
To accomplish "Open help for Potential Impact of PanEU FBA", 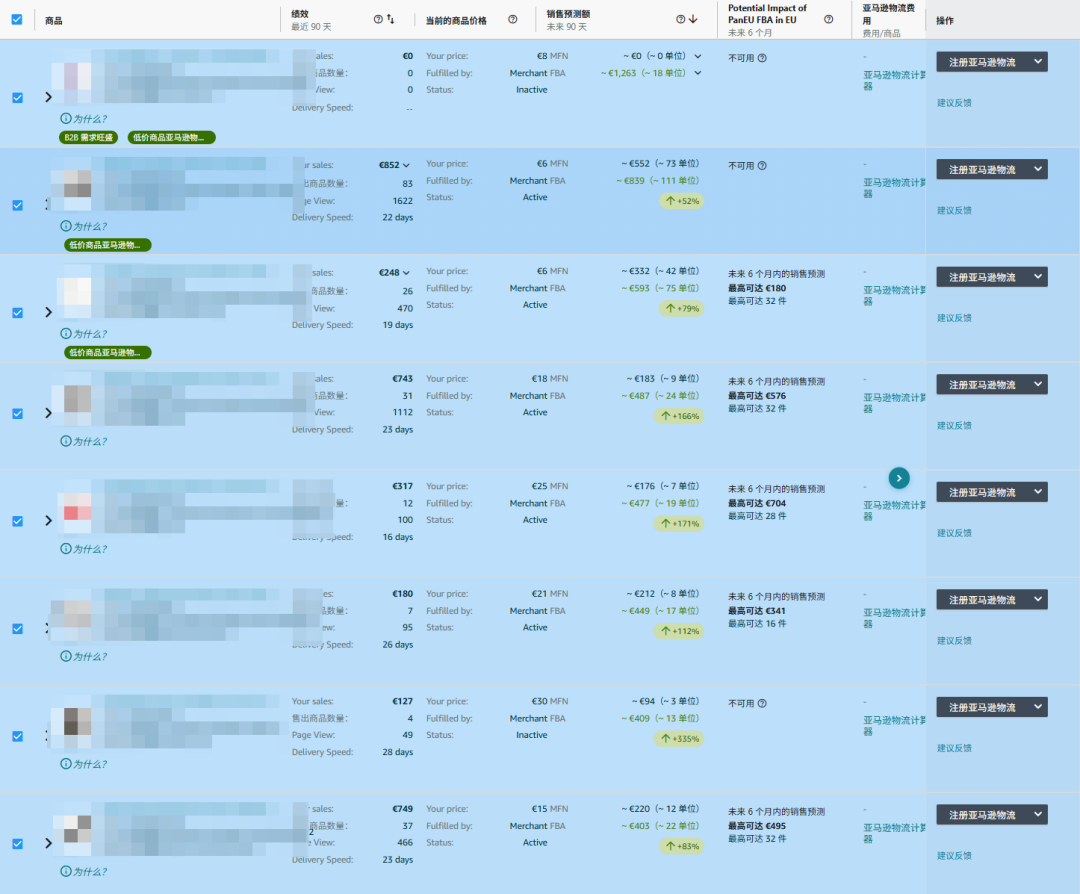I will 829,19.
